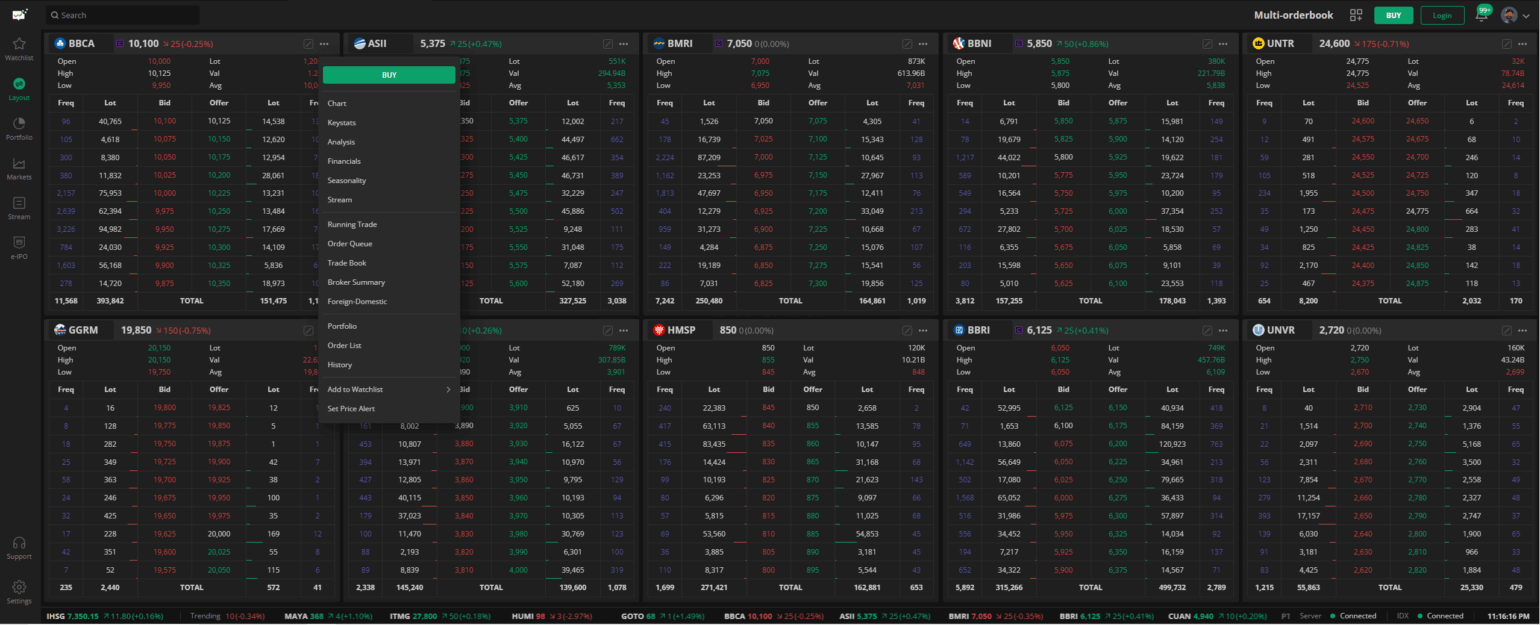Open three-dots menu on BBNI panel
This screenshot has width=1540, height=625.
pyautogui.click(x=1223, y=44)
